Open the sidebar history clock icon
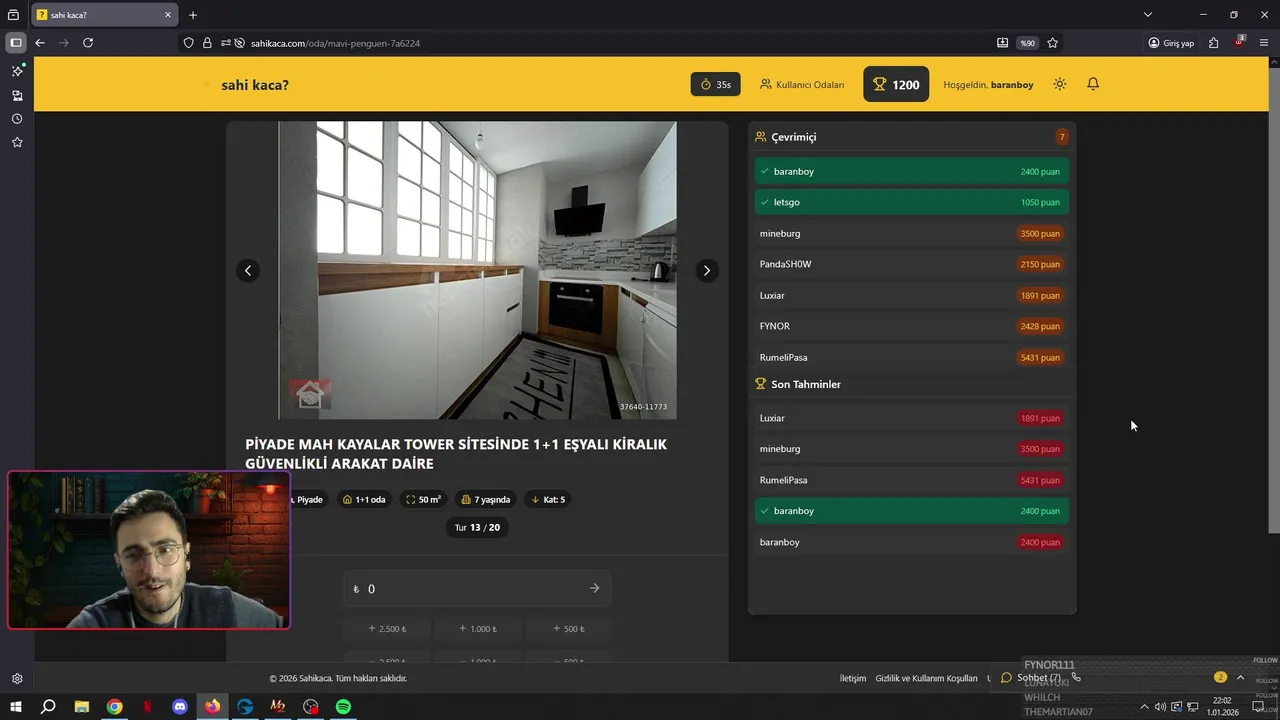The width and height of the screenshot is (1280, 720). [x=17, y=119]
